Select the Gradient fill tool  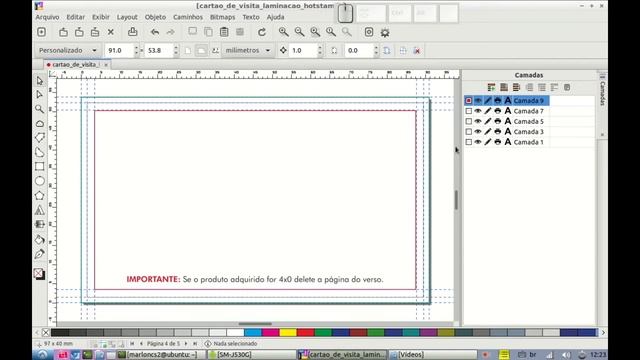coord(40,224)
